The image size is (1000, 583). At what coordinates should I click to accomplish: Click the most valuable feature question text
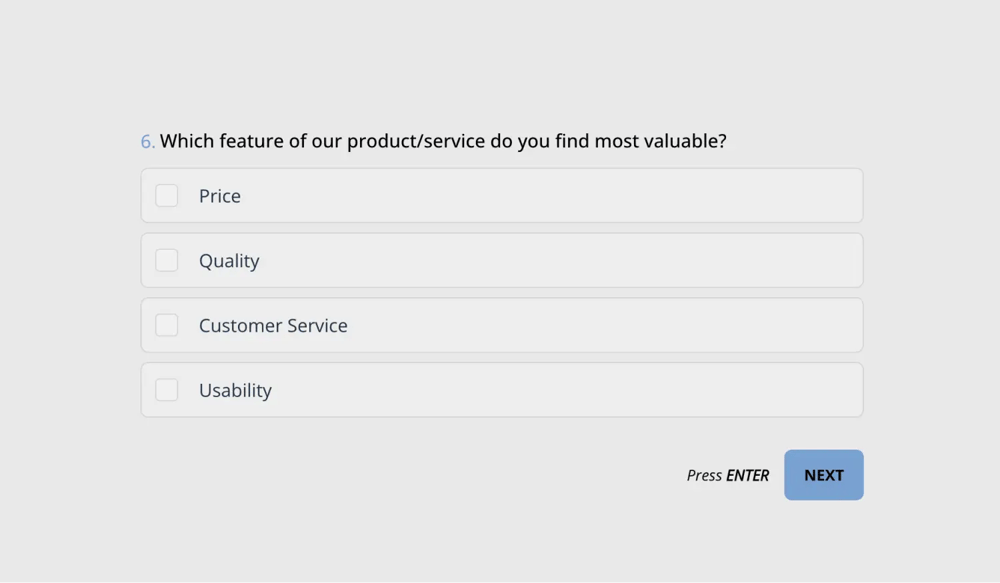[x=443, y=141]
